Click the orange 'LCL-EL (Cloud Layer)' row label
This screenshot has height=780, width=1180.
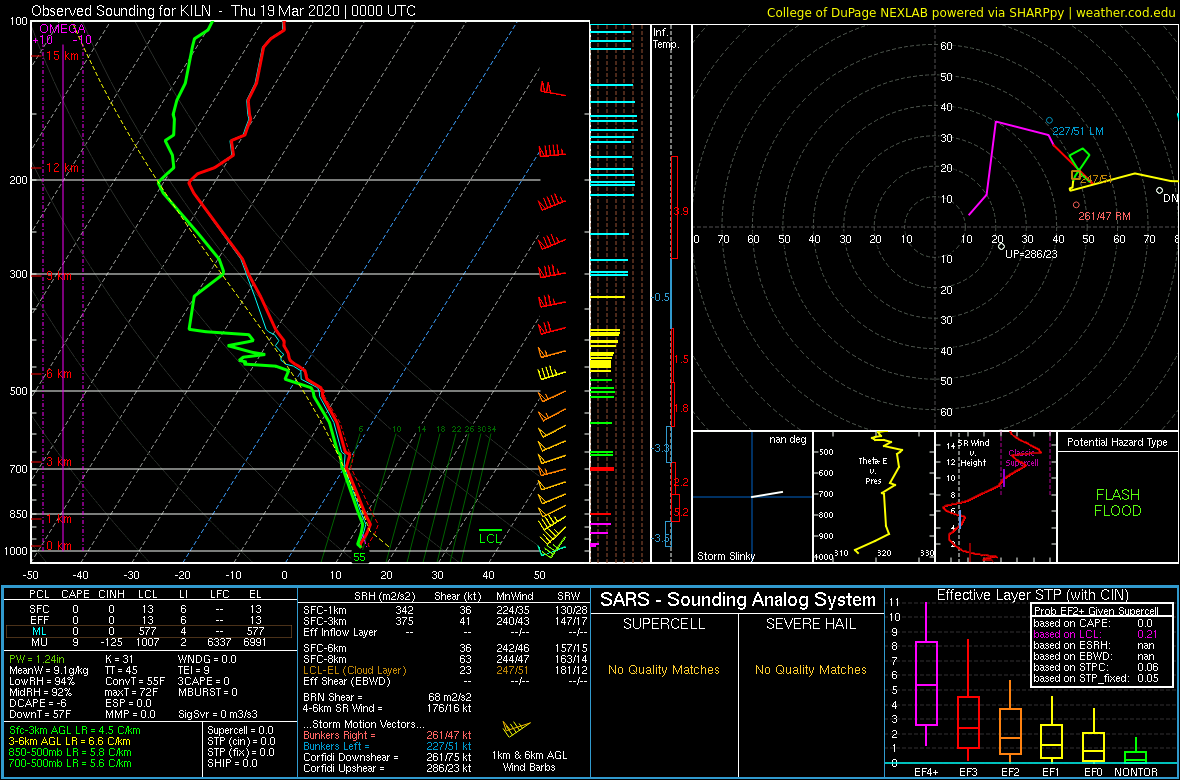pyautogui.click(x=354, y=670)
